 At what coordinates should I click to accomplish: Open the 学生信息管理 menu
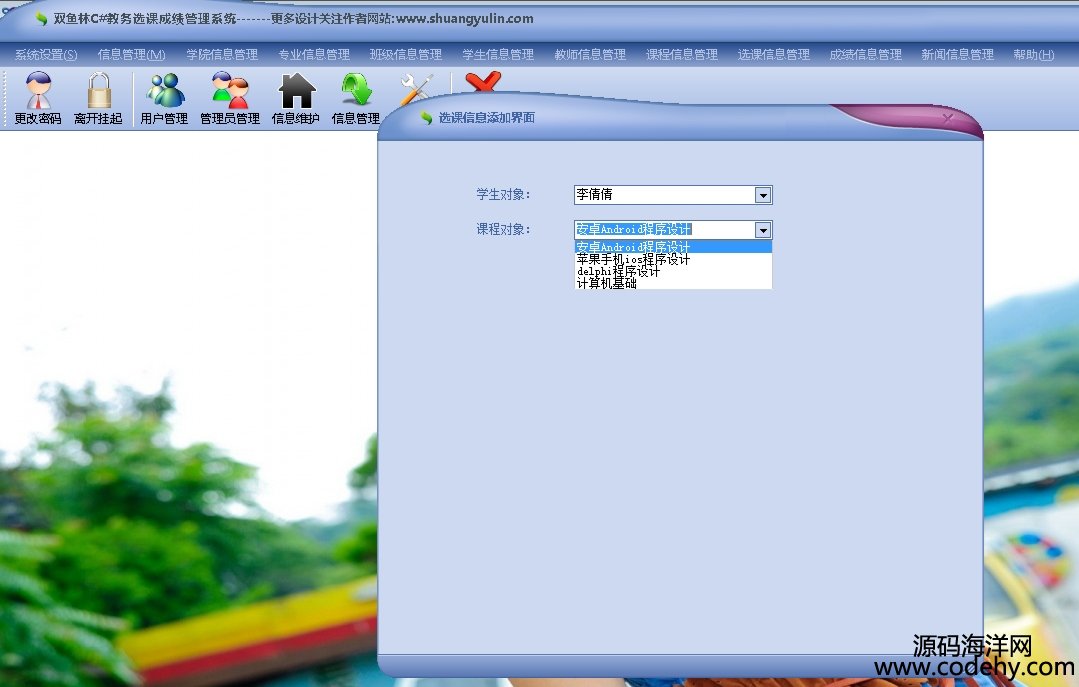[498, 54]
